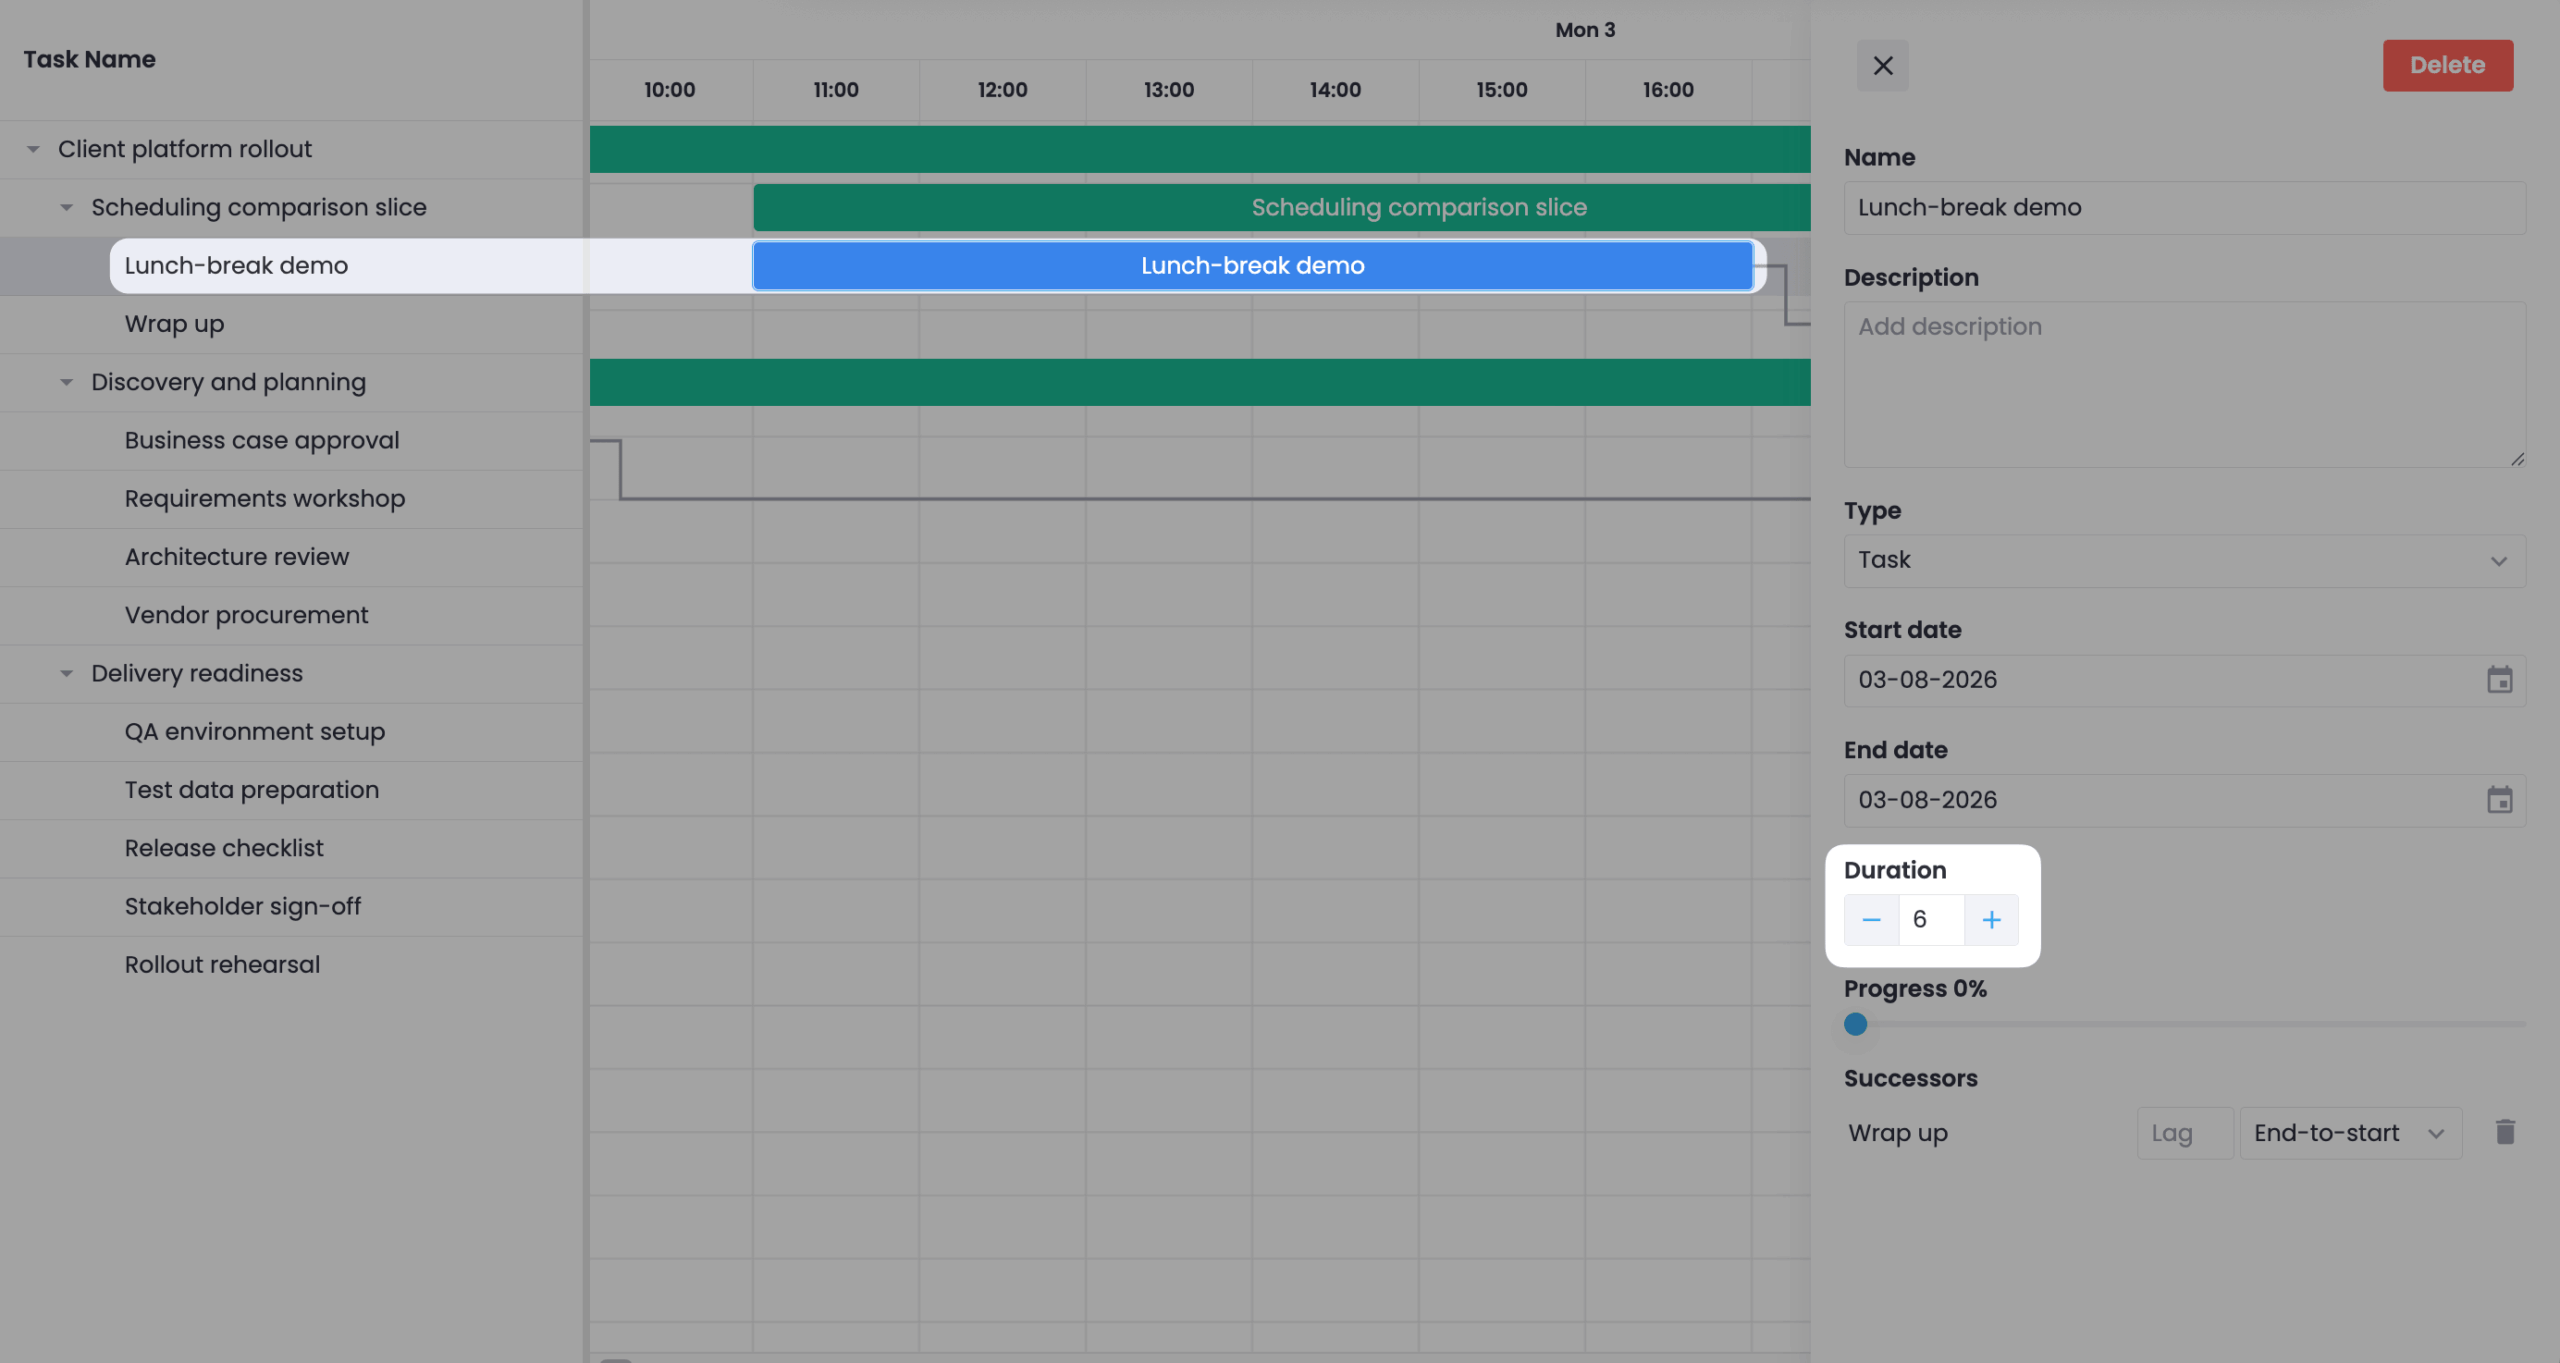Open the Type dropdown showing Task
This screenshot has height=1363, width=2560.
(x=2184, y=560)
